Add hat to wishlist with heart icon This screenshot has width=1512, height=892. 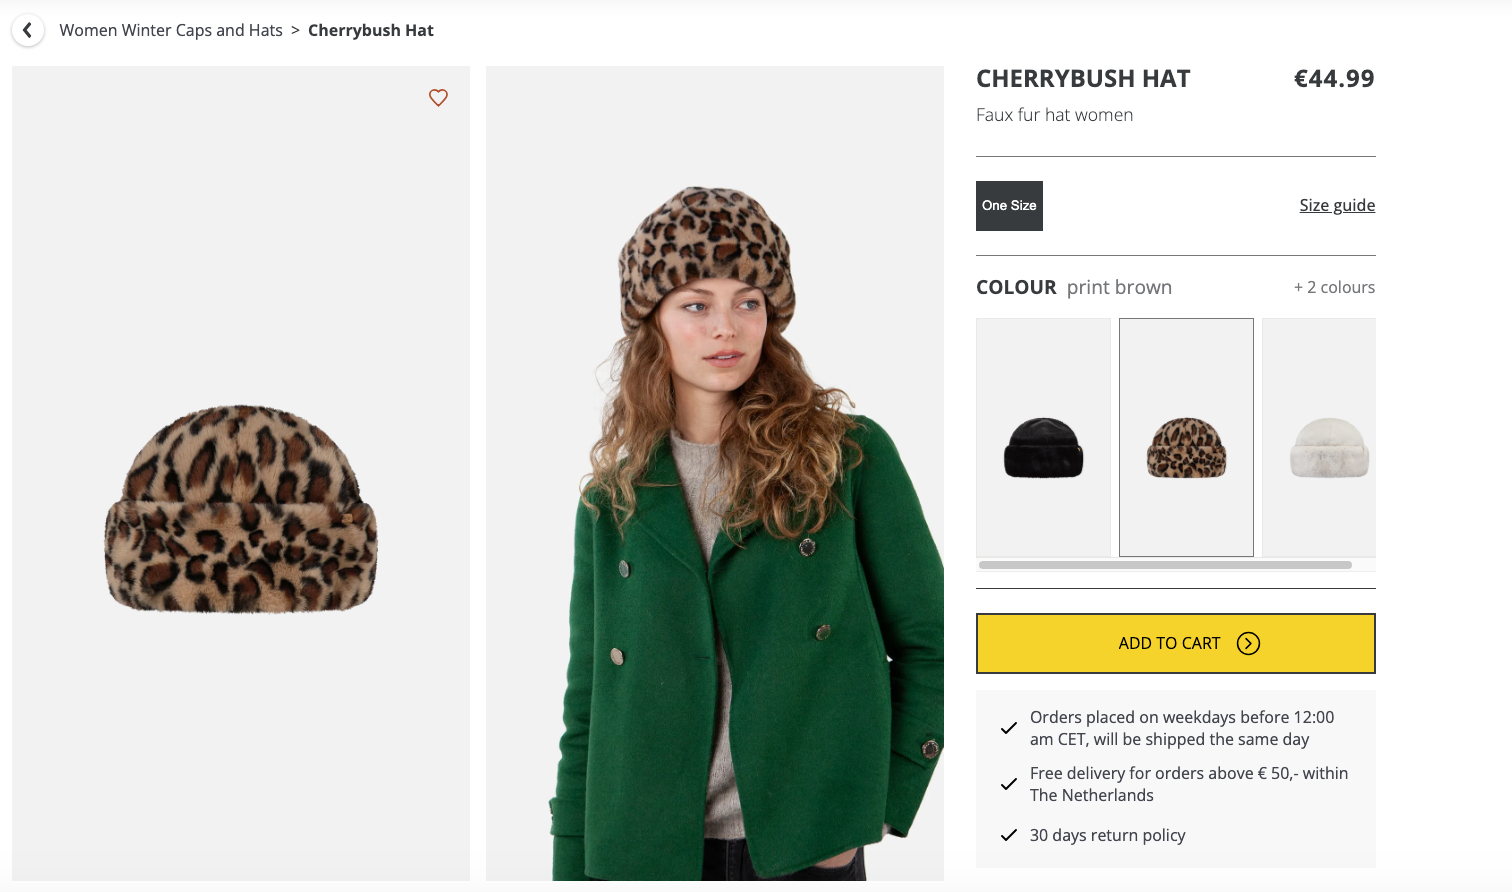click(438, 98)
